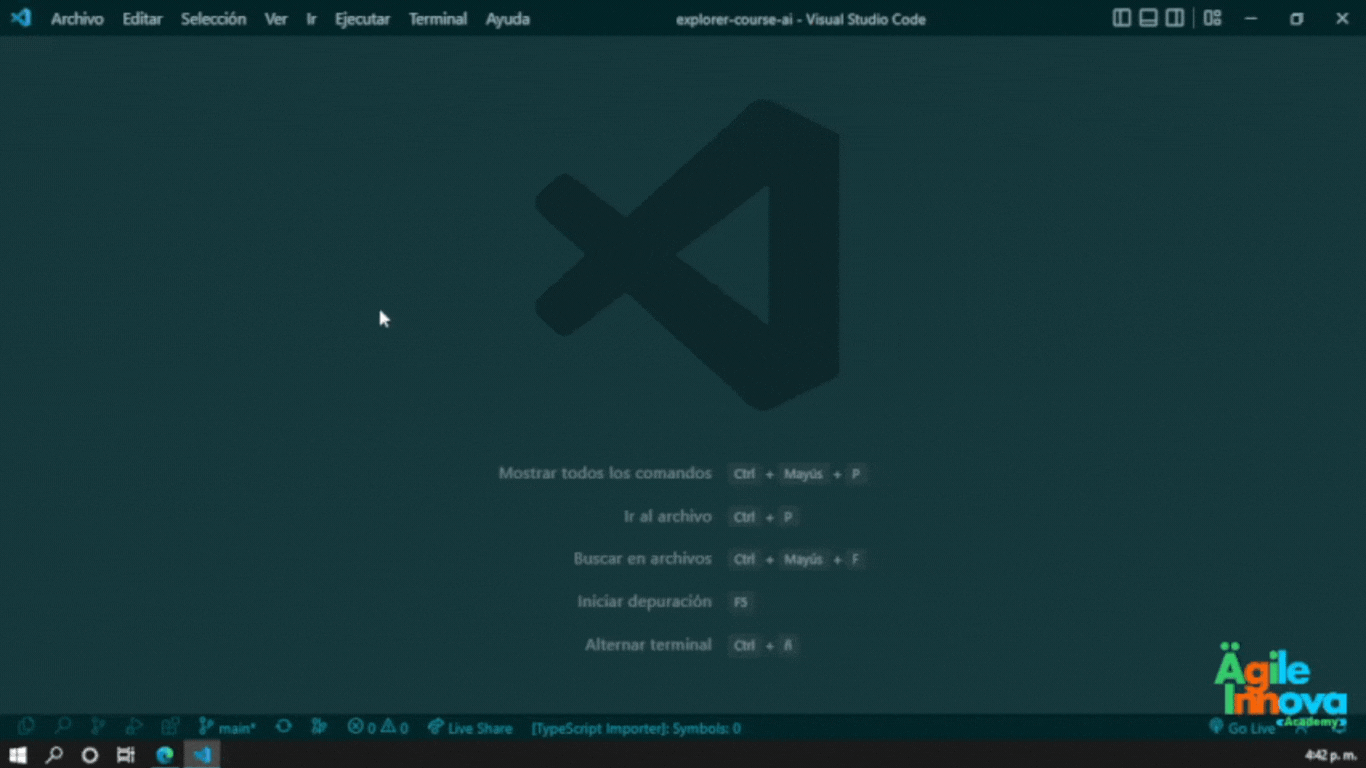Open Windows taskbar search
This screenshot has height=768, width=1366.
[x=54, y=755]
